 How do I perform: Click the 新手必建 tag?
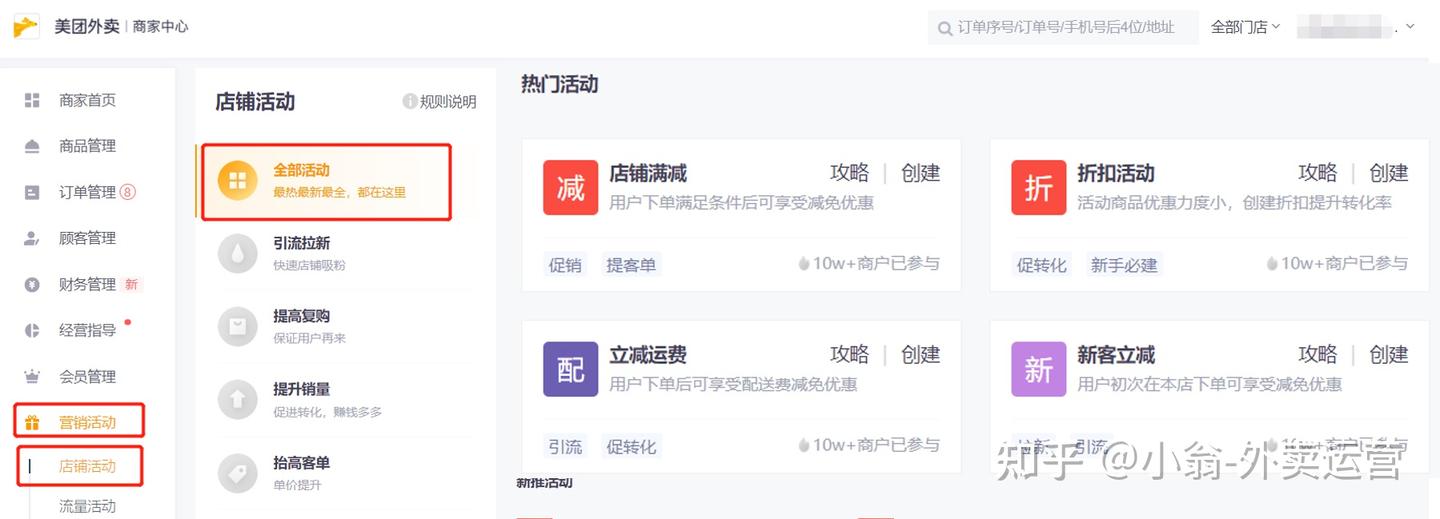1124,265
